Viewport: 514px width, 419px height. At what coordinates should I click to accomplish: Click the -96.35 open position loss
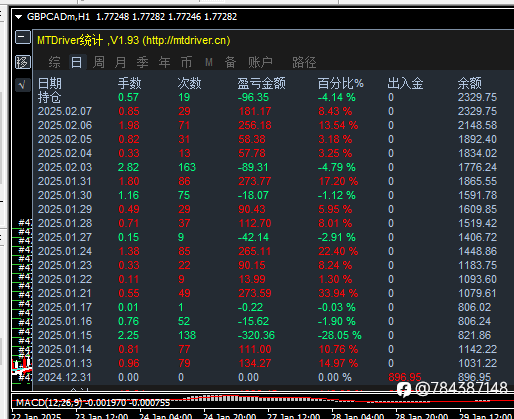coord(253,97)
